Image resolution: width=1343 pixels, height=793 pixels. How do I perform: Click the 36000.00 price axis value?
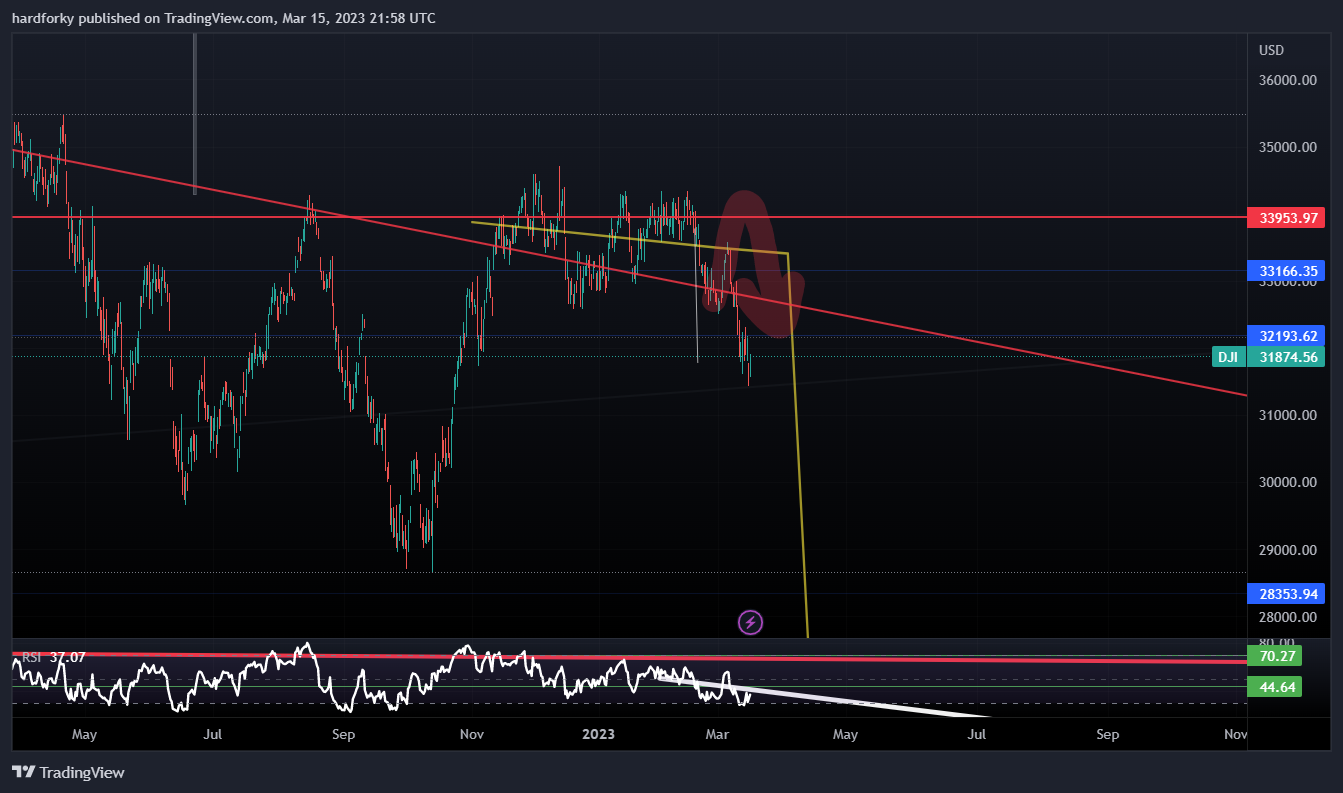pos(1287,81)
